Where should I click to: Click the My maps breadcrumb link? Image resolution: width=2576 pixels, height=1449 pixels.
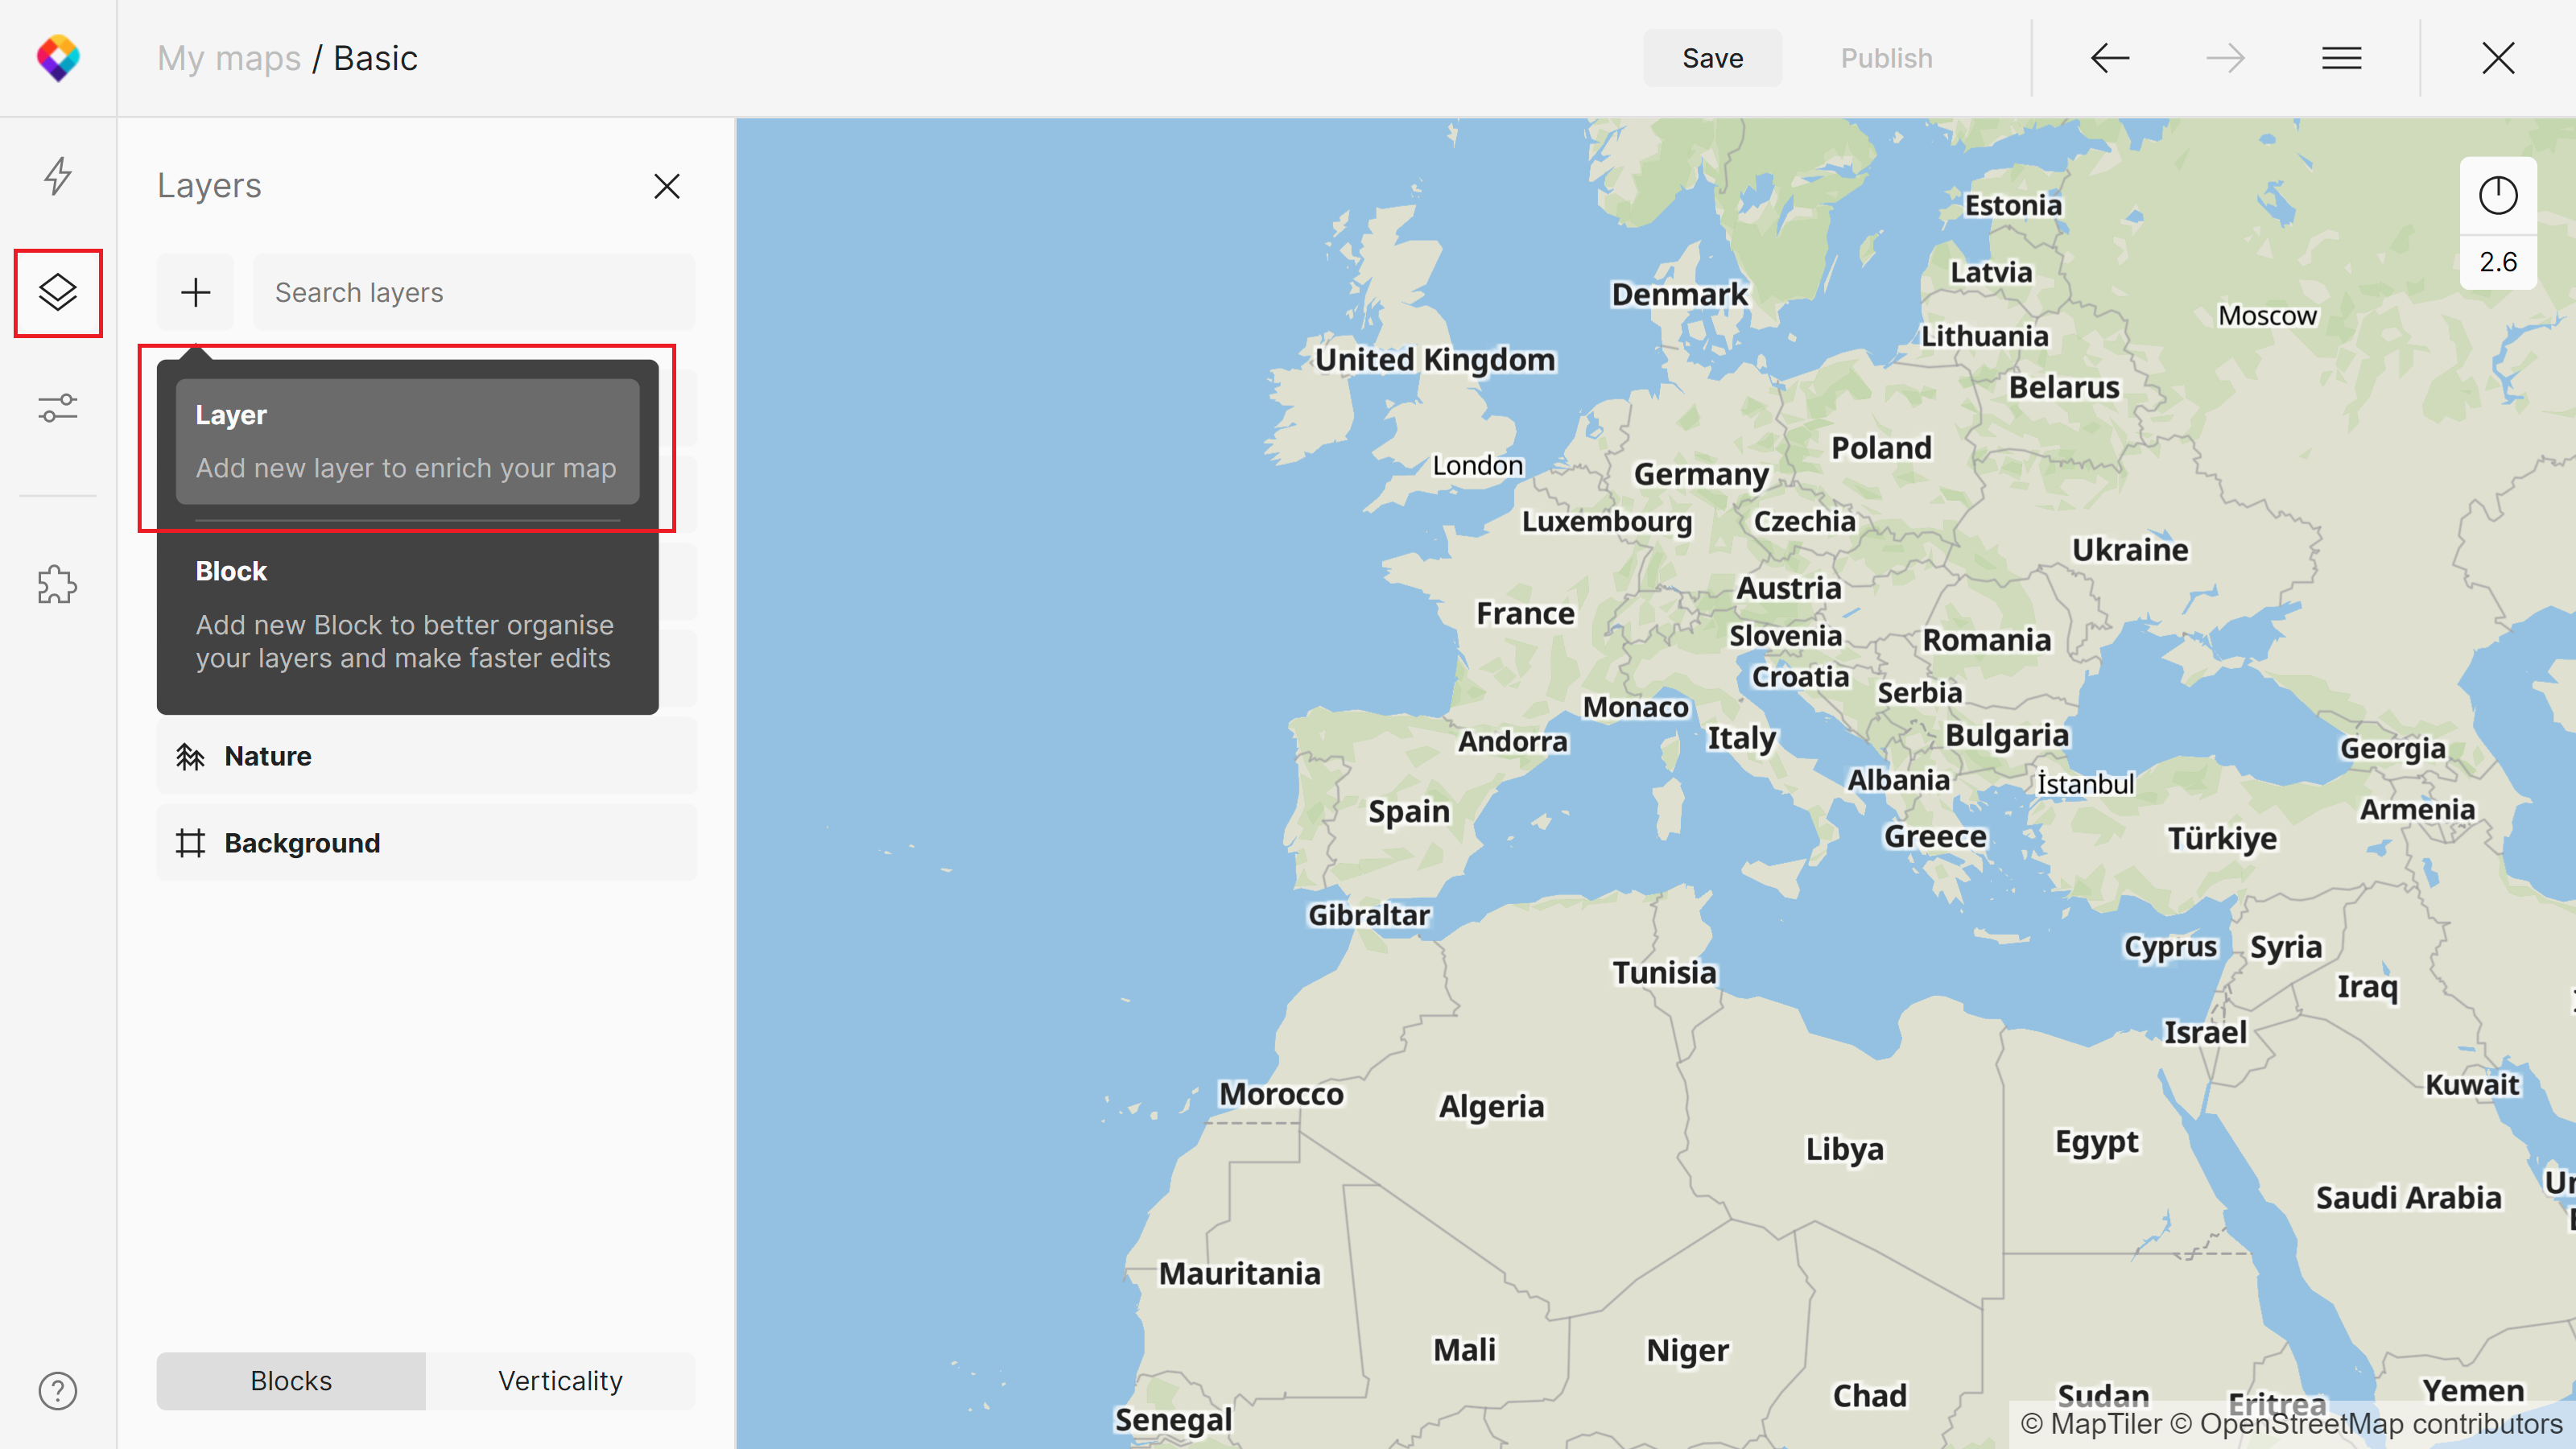click(229, 58)
